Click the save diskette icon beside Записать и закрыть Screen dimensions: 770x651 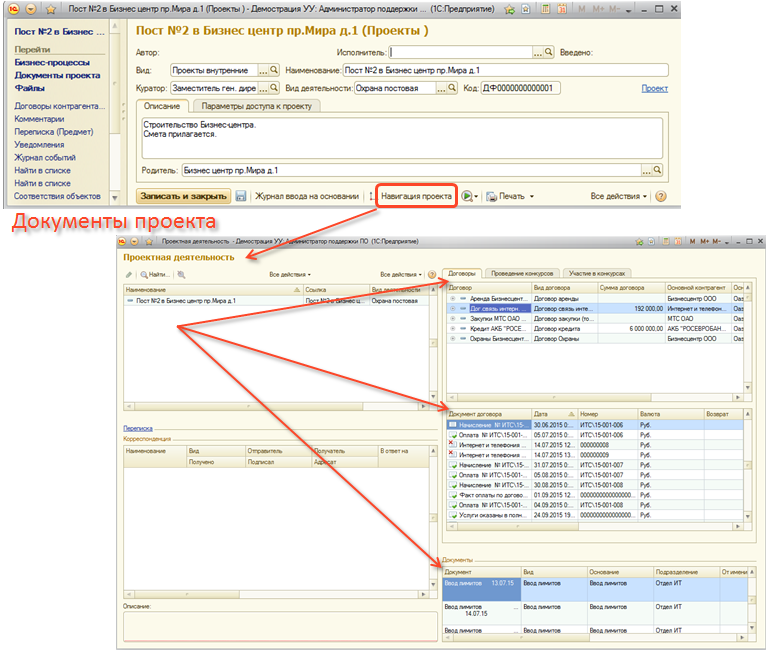[x=241, y=196]
